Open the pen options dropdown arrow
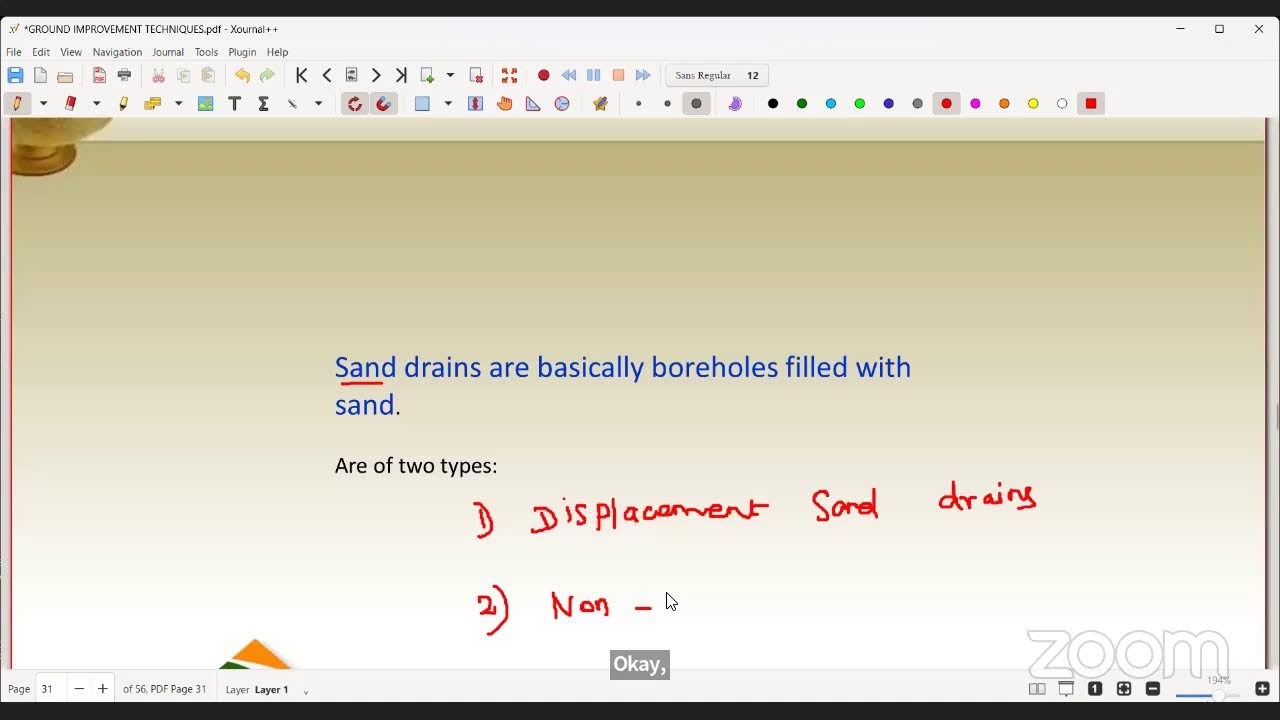Viewport: 1280px width, 720px height. pyautogui.click(x=43, y=103)
